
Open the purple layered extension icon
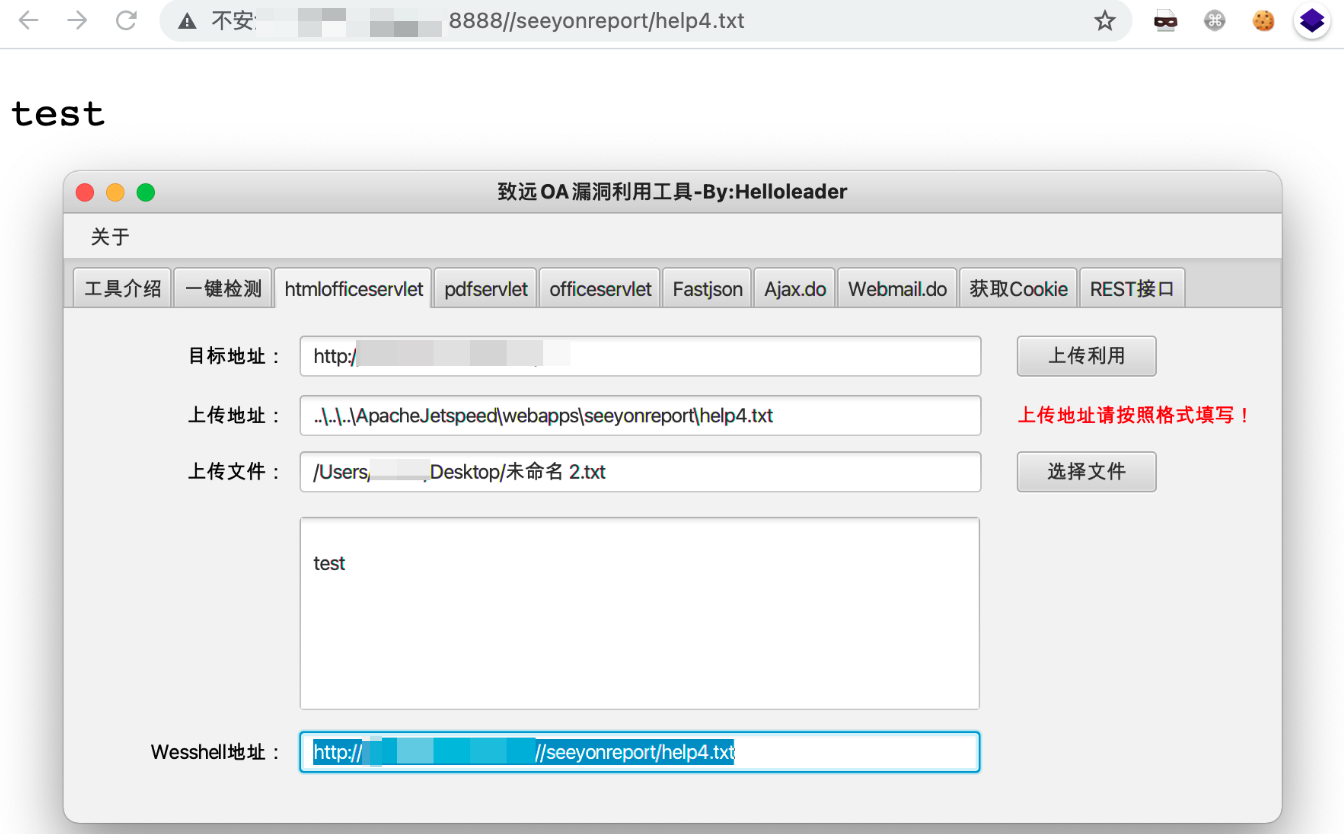pyautogui.click(x=1312, y=20)
